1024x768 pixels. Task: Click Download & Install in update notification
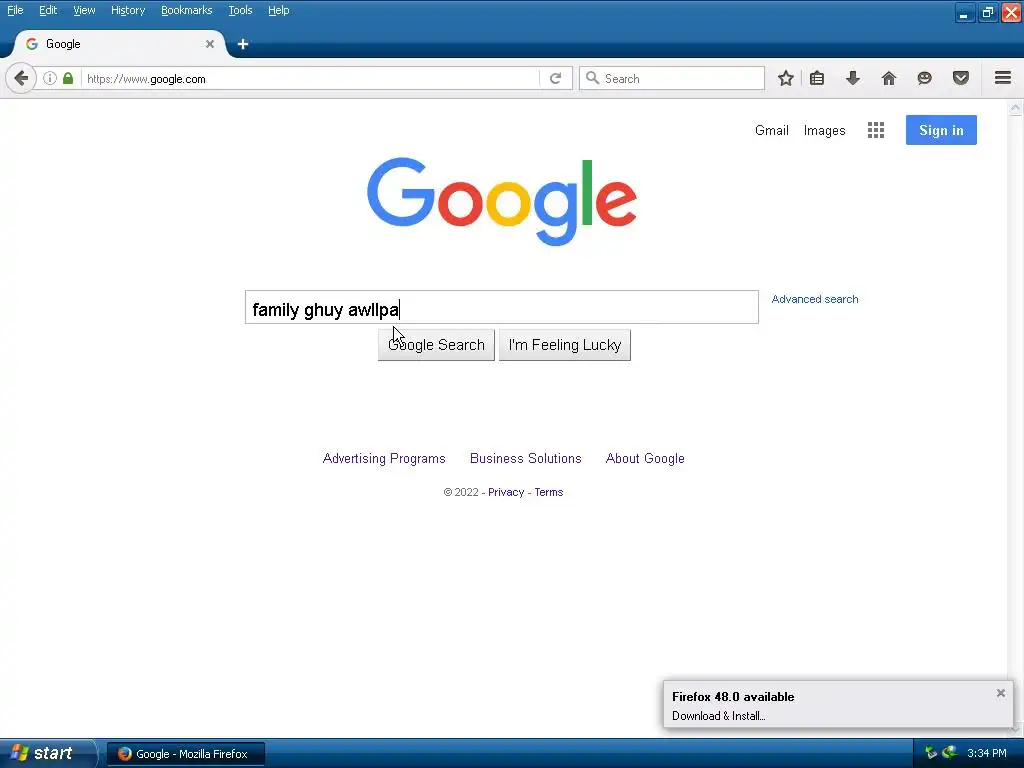click(718, 716)
